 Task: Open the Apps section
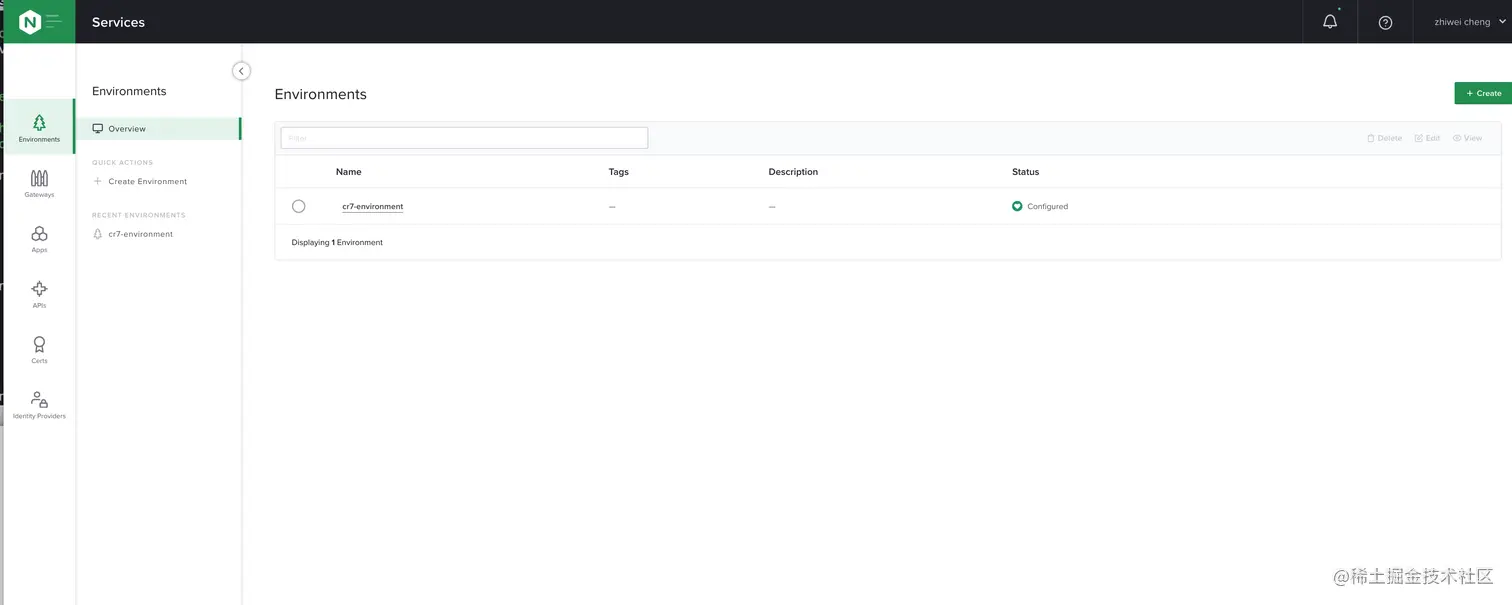pyautogui.click(x=39, y=238)
